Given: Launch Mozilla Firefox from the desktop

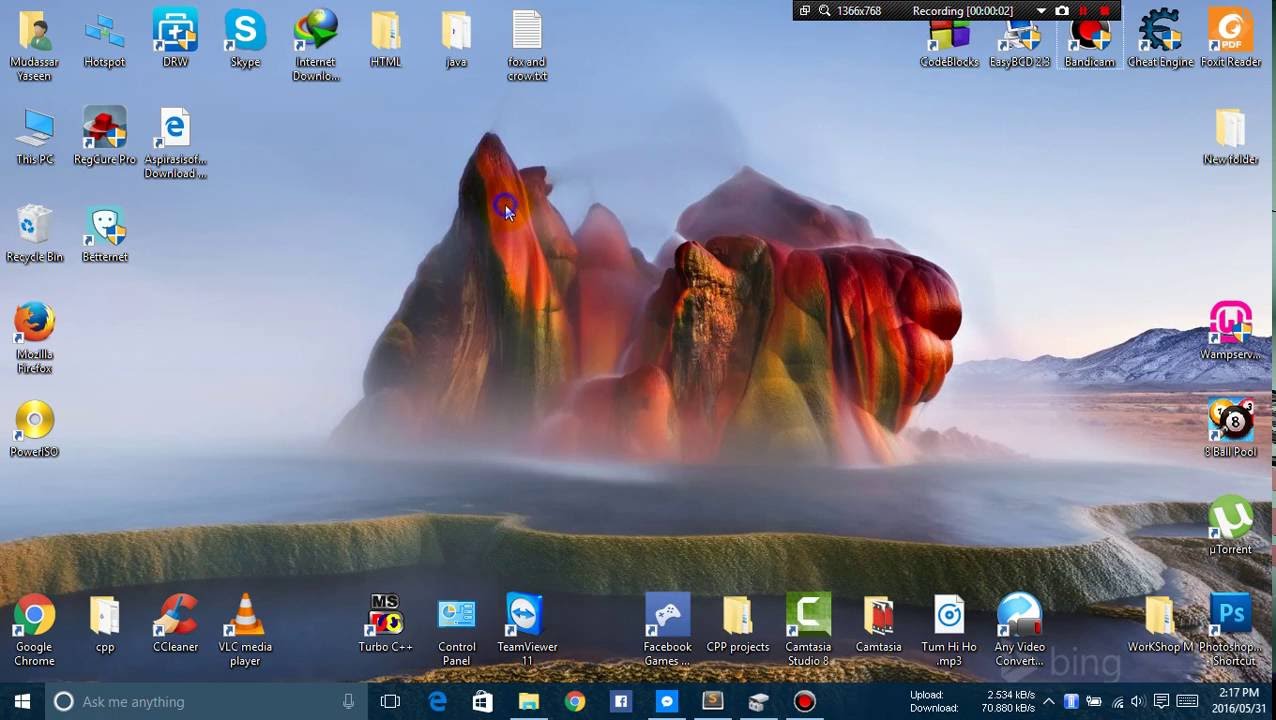Looking at the screenshot, I should coord(35,338).
